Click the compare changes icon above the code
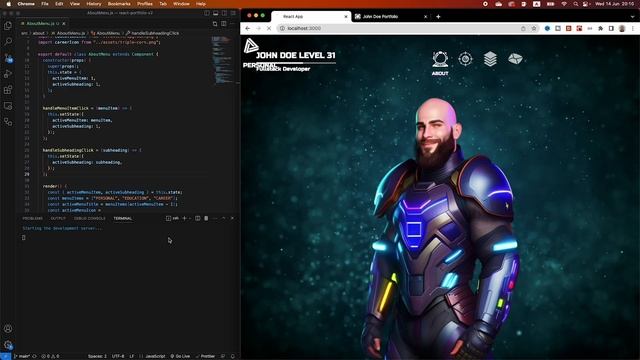The height and width of the screenshot is (360, 640). point(215,24)
